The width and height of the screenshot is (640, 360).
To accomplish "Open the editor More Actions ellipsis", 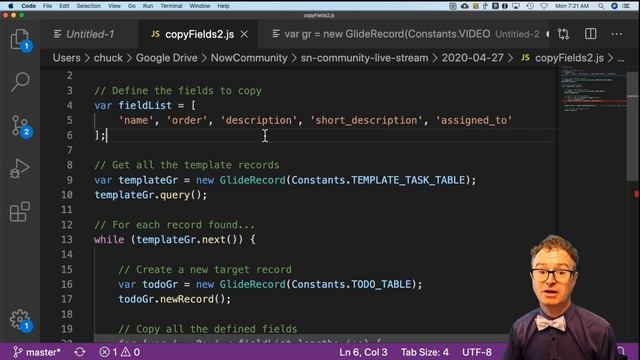I will [617, 34].
